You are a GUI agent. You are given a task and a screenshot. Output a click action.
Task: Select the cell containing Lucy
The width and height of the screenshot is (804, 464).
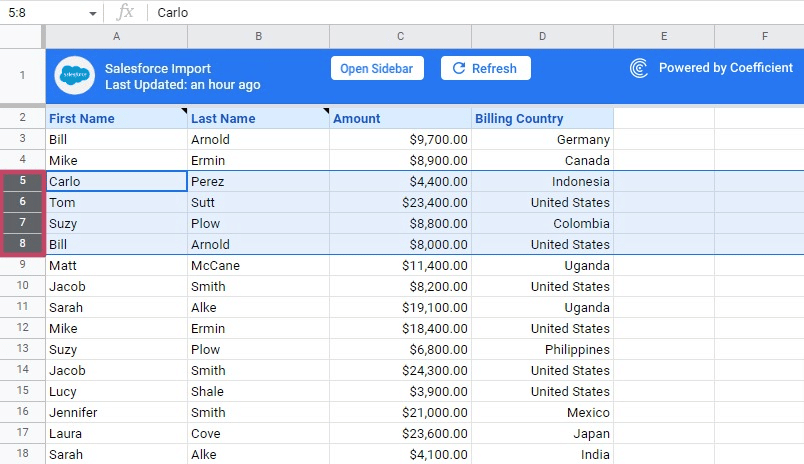point(116,392)
